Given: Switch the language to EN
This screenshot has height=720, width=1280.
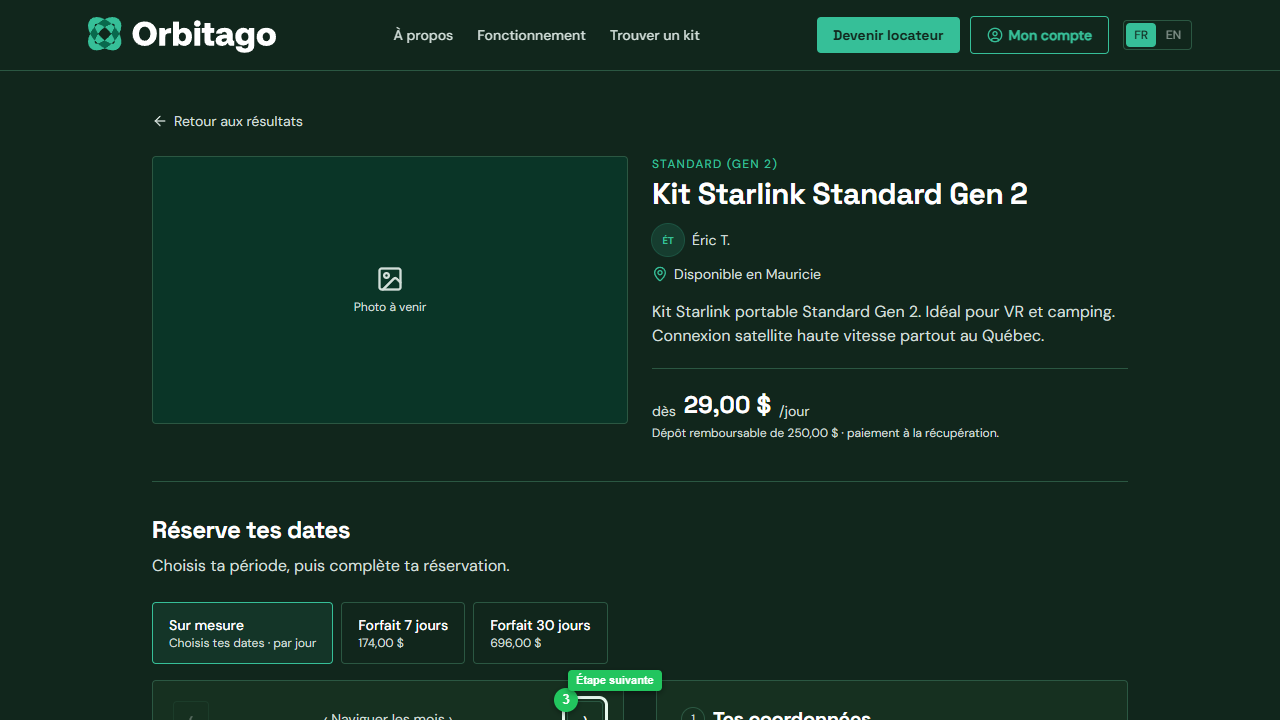Looking at the screenshot, I should click(x=1173, y=35).
